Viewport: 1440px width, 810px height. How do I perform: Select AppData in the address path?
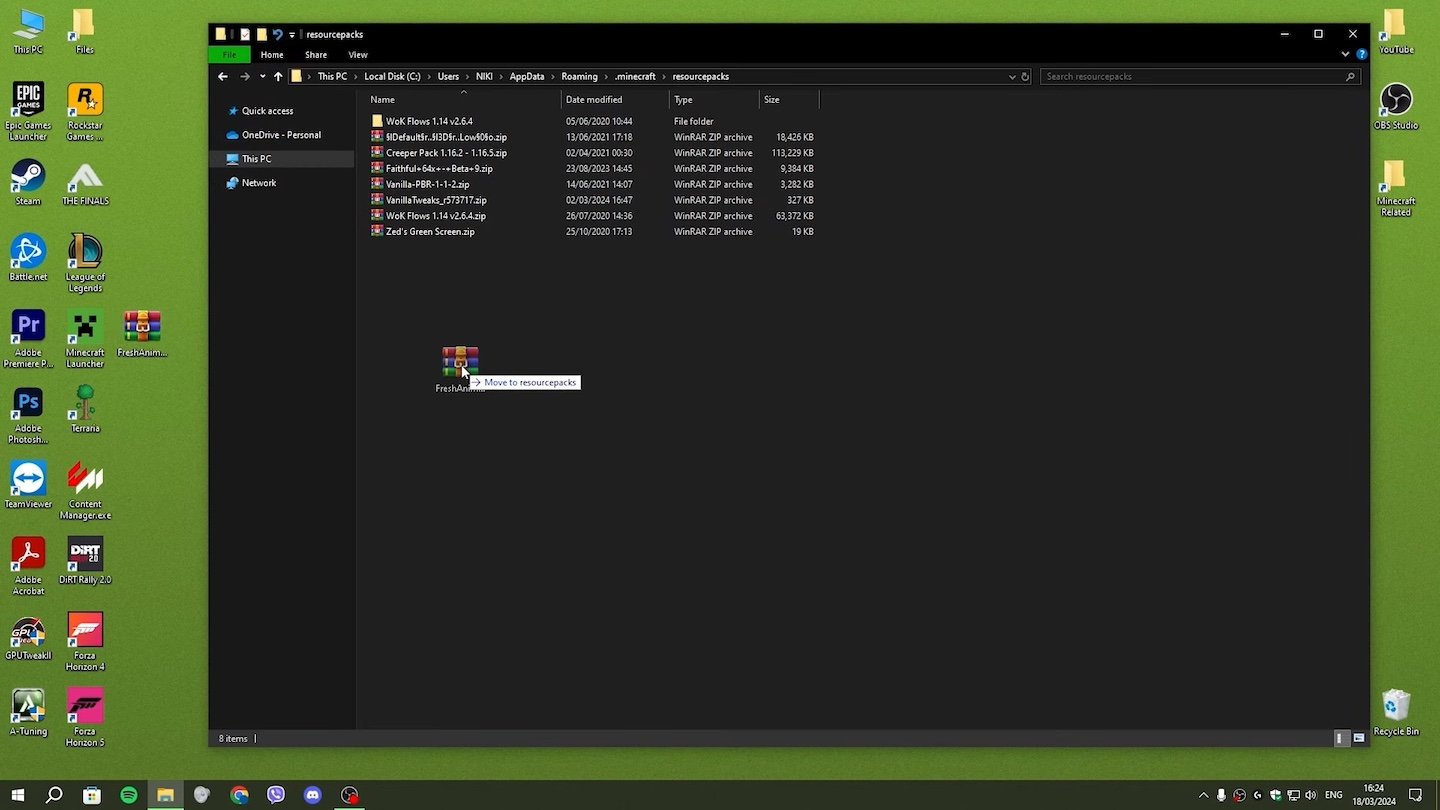point(527,76)
